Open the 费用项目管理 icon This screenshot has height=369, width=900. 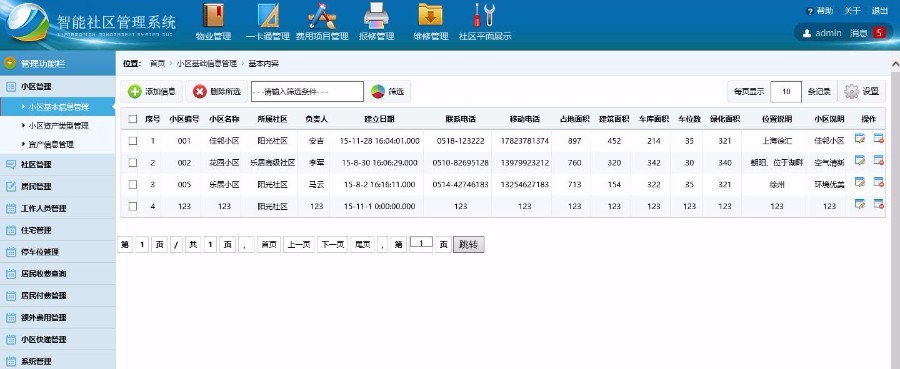coord(321,16)
